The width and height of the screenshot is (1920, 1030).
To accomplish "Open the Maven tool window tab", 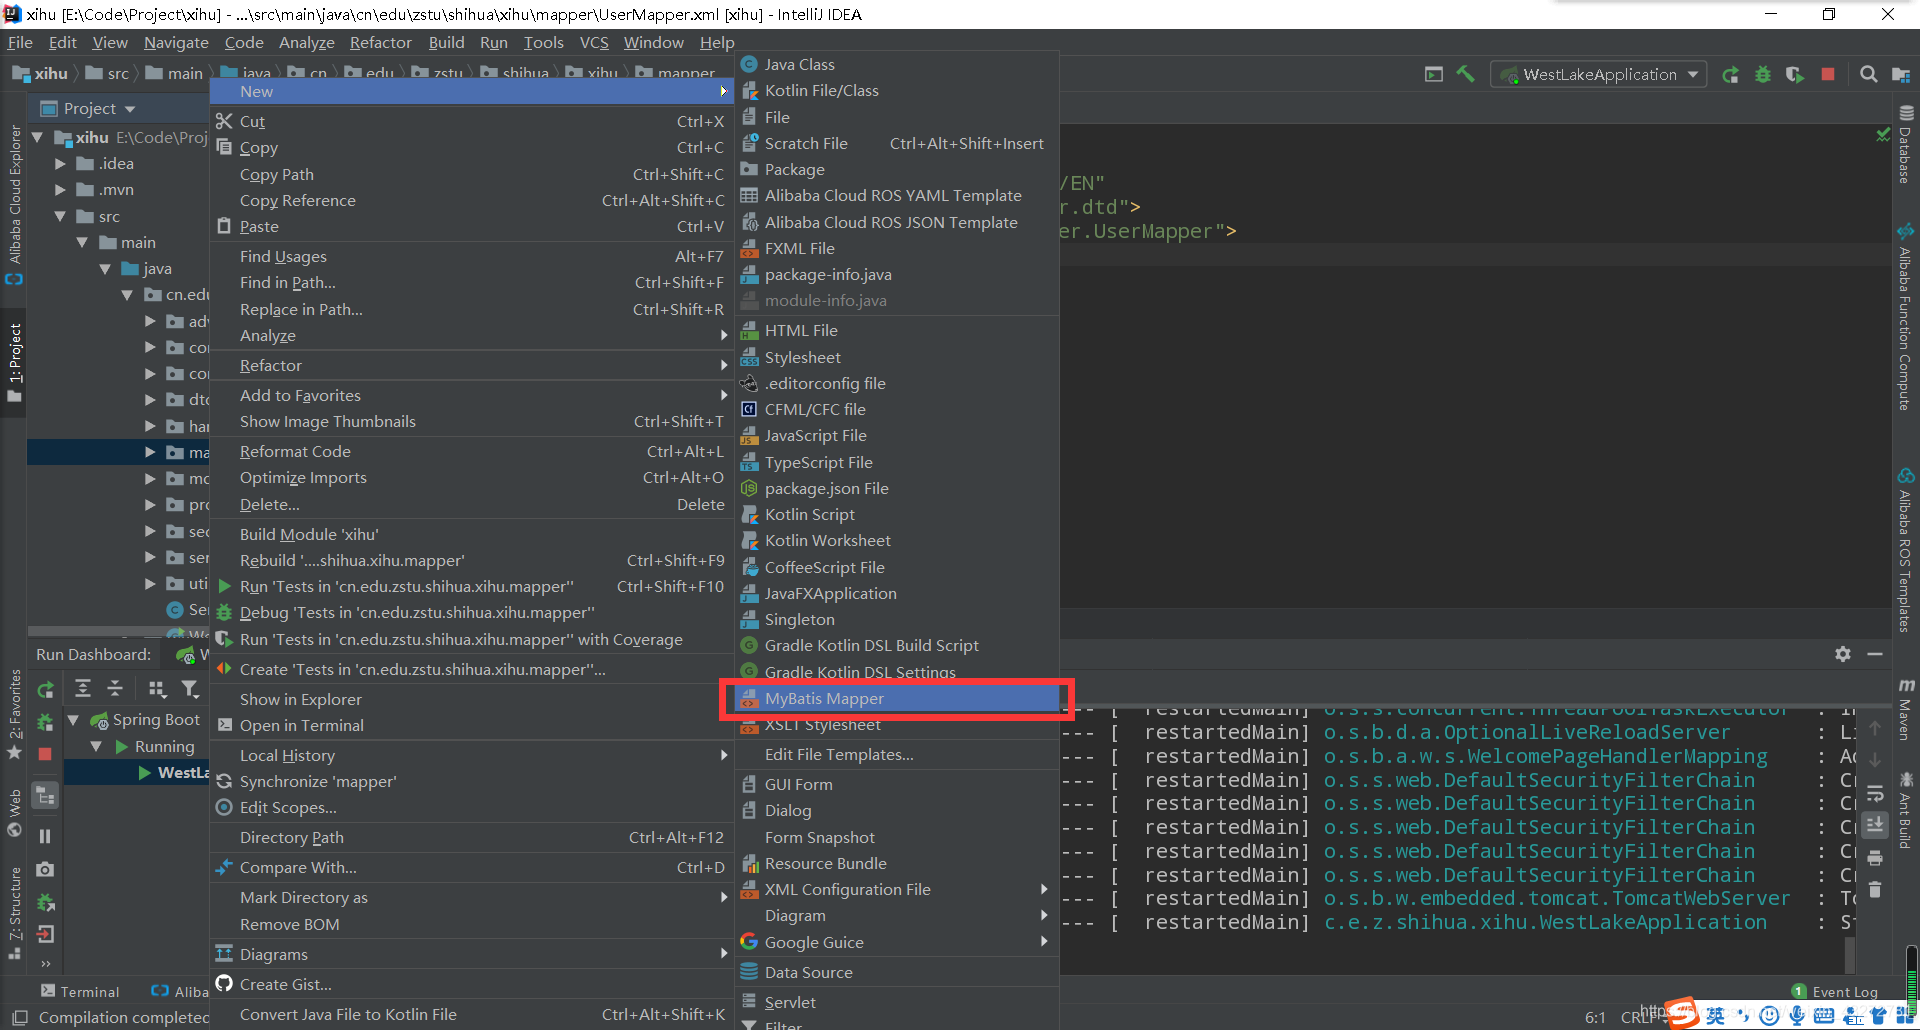I will (x=1906, y=710).
